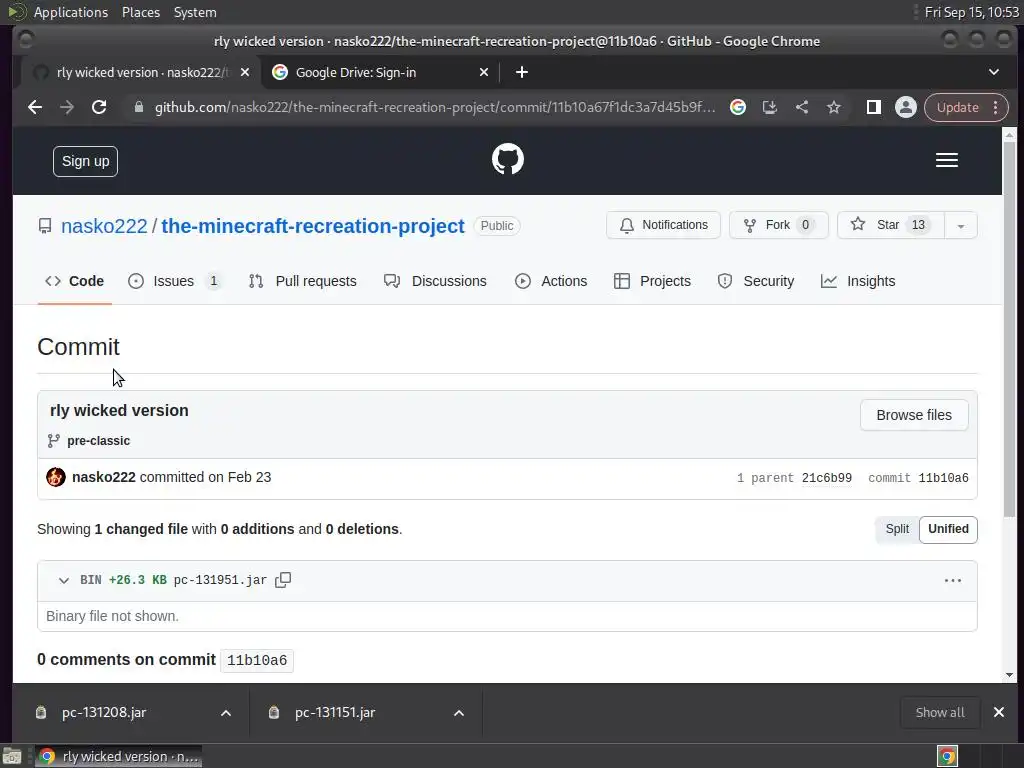The image size is (1024, 768).
Task: Open three-dot options for pc-131951.jar
Action: click(x=953, y=580)
